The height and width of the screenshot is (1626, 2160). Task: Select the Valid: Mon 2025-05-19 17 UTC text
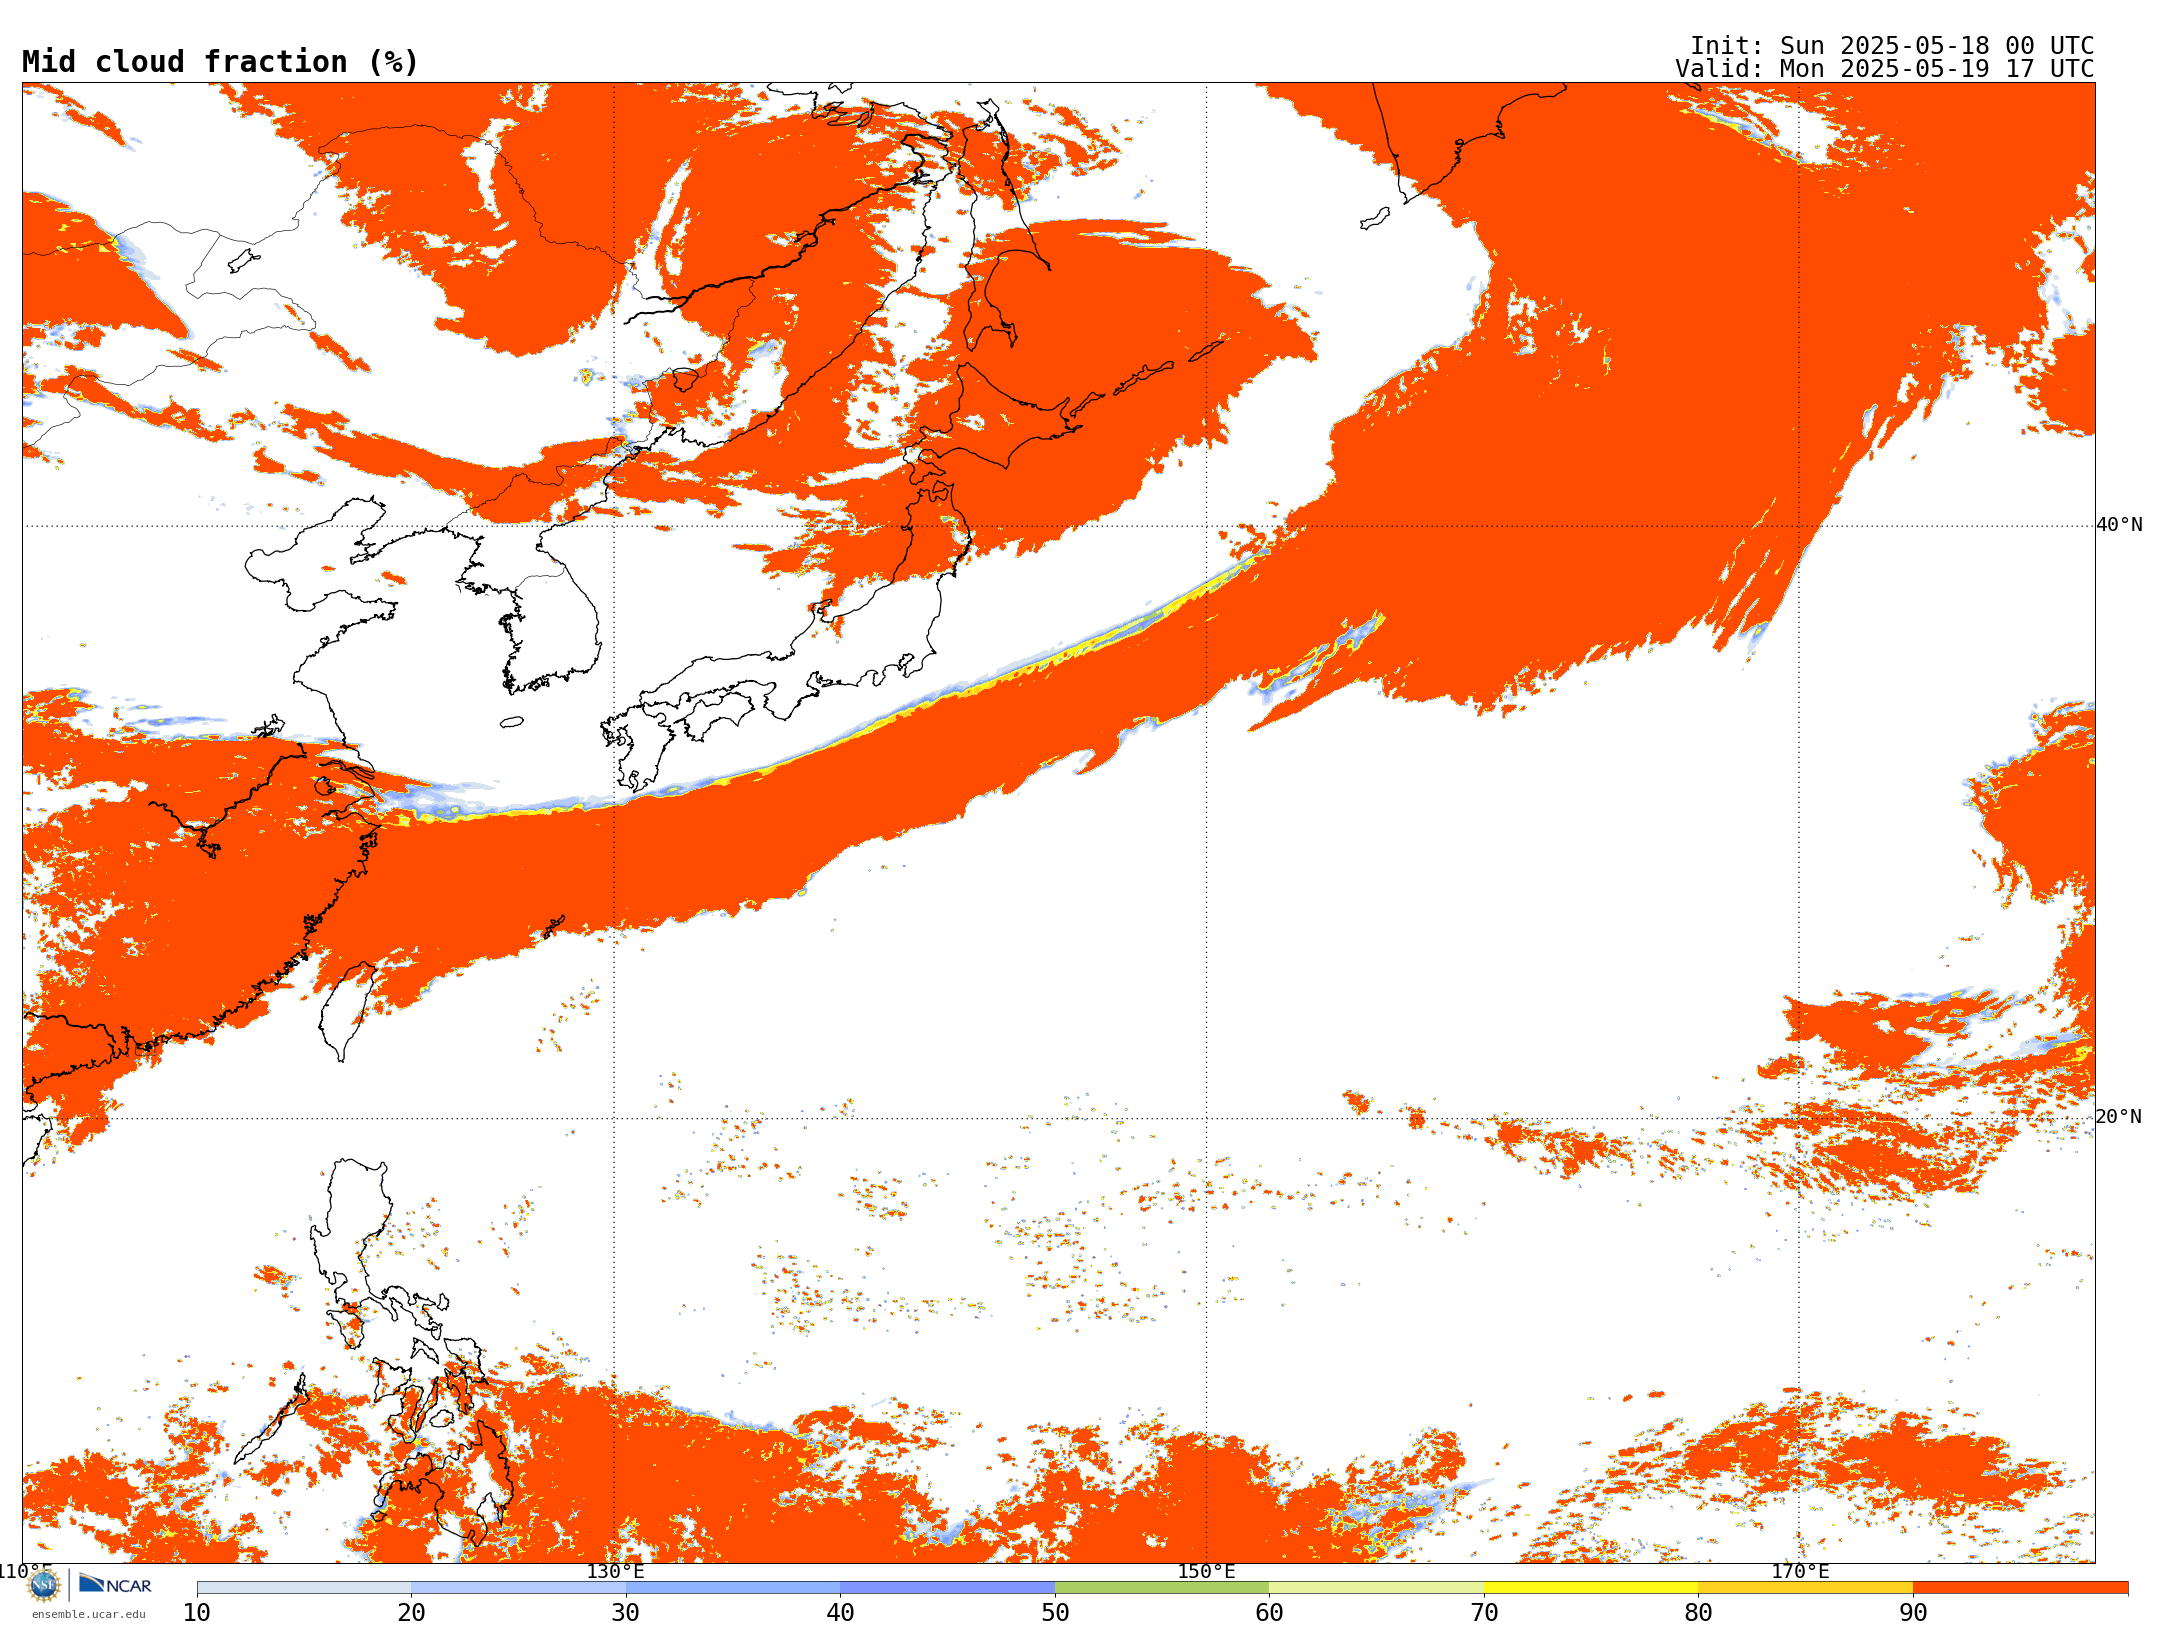pyautogui.click(x=1885, y=69)
